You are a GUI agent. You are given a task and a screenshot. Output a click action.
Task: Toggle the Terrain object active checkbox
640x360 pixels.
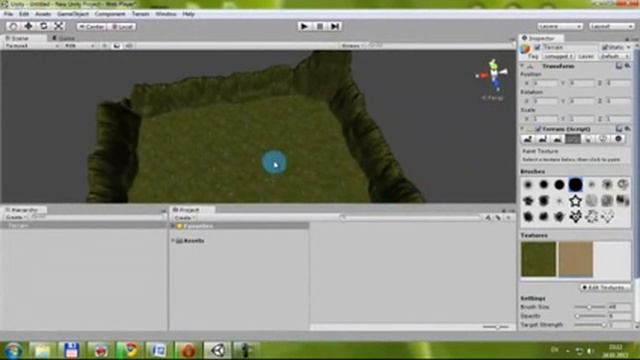click(x=538, y=47)
